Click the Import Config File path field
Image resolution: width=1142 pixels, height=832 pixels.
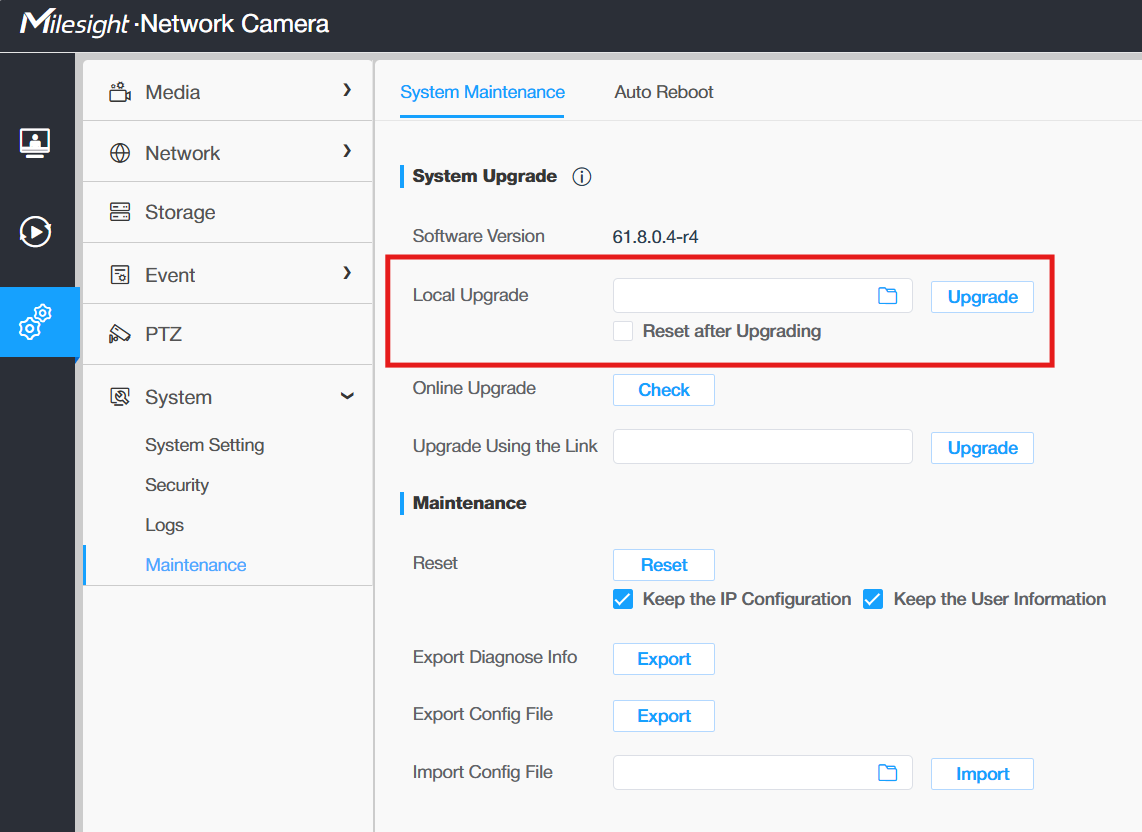tap(763, 773)
